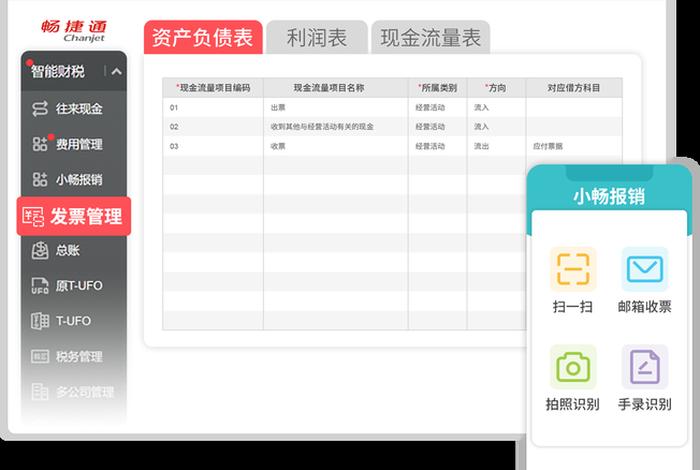Click the 现金流量项目编码 column header
Image resolution: width=700 pixels, height=470 pixels.
coord(213,88)
